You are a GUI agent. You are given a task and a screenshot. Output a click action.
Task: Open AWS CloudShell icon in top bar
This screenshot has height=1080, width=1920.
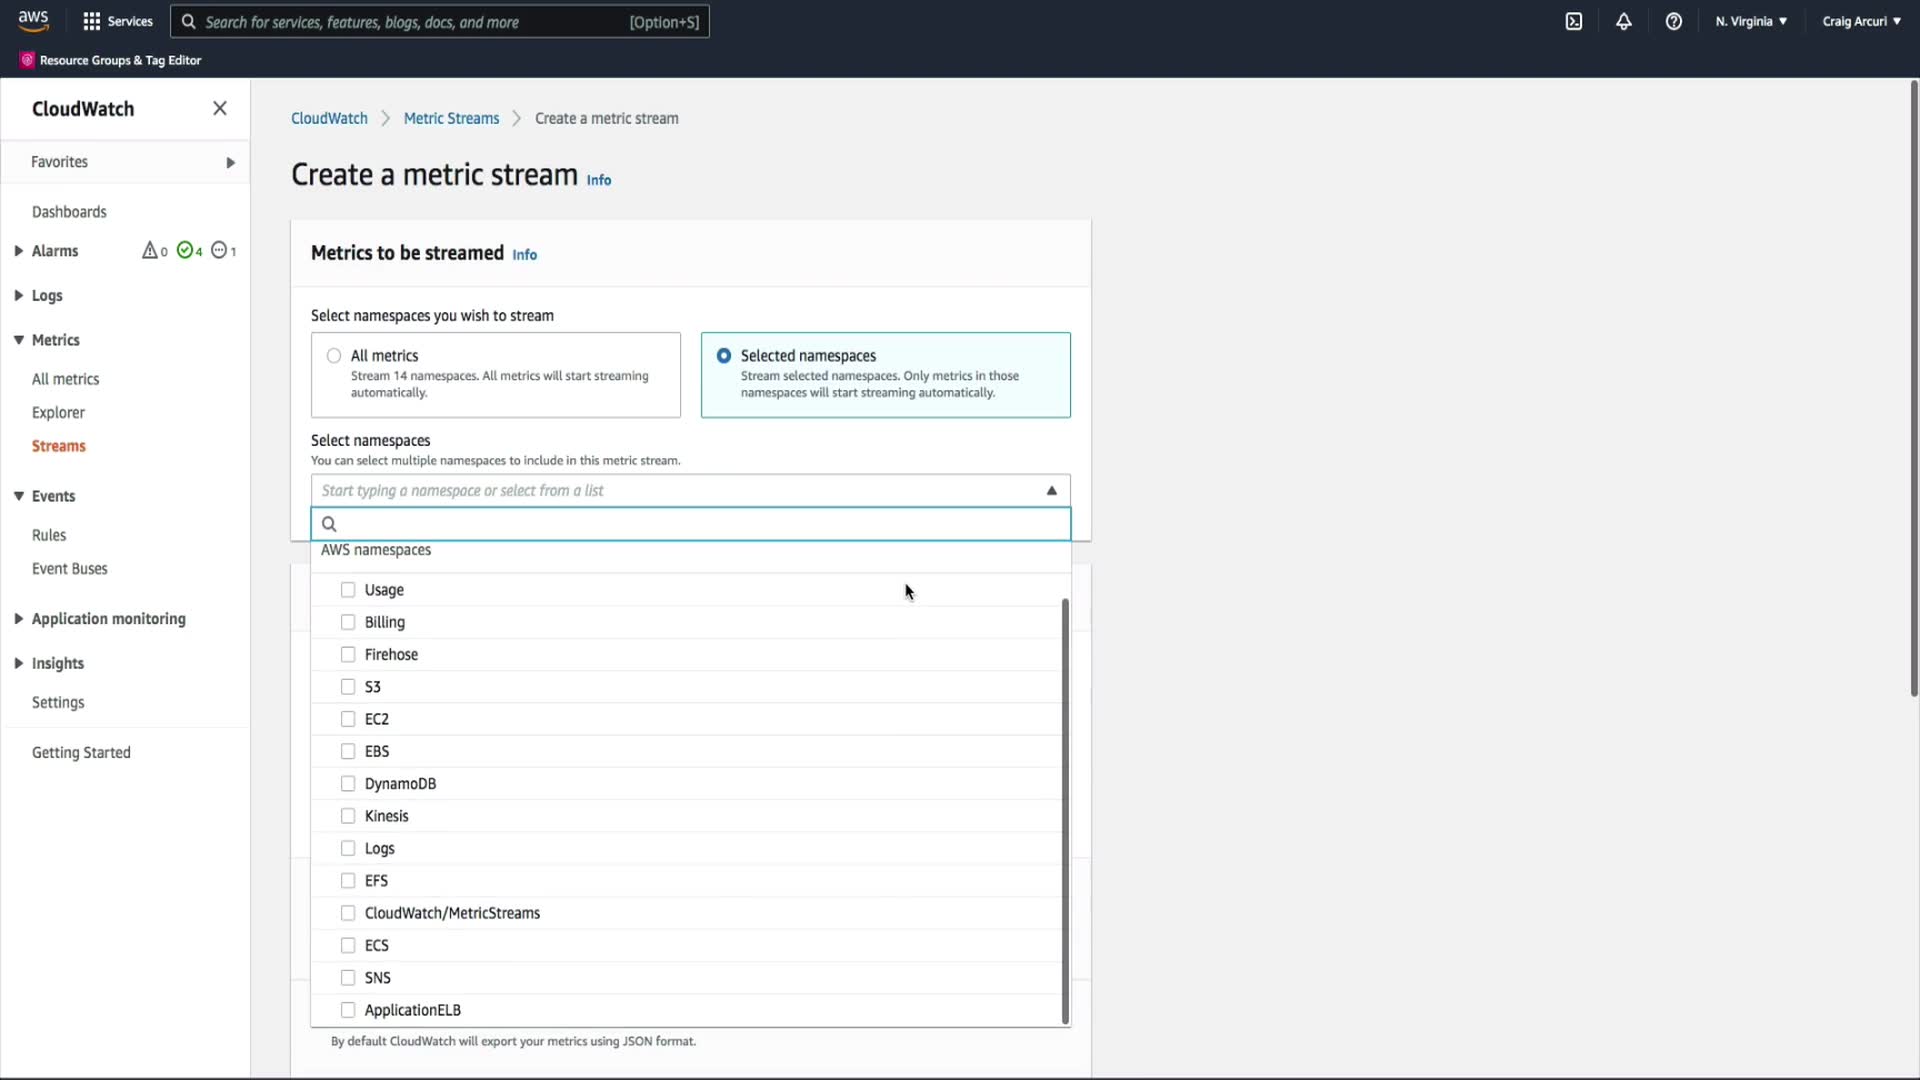(1574, 21)
